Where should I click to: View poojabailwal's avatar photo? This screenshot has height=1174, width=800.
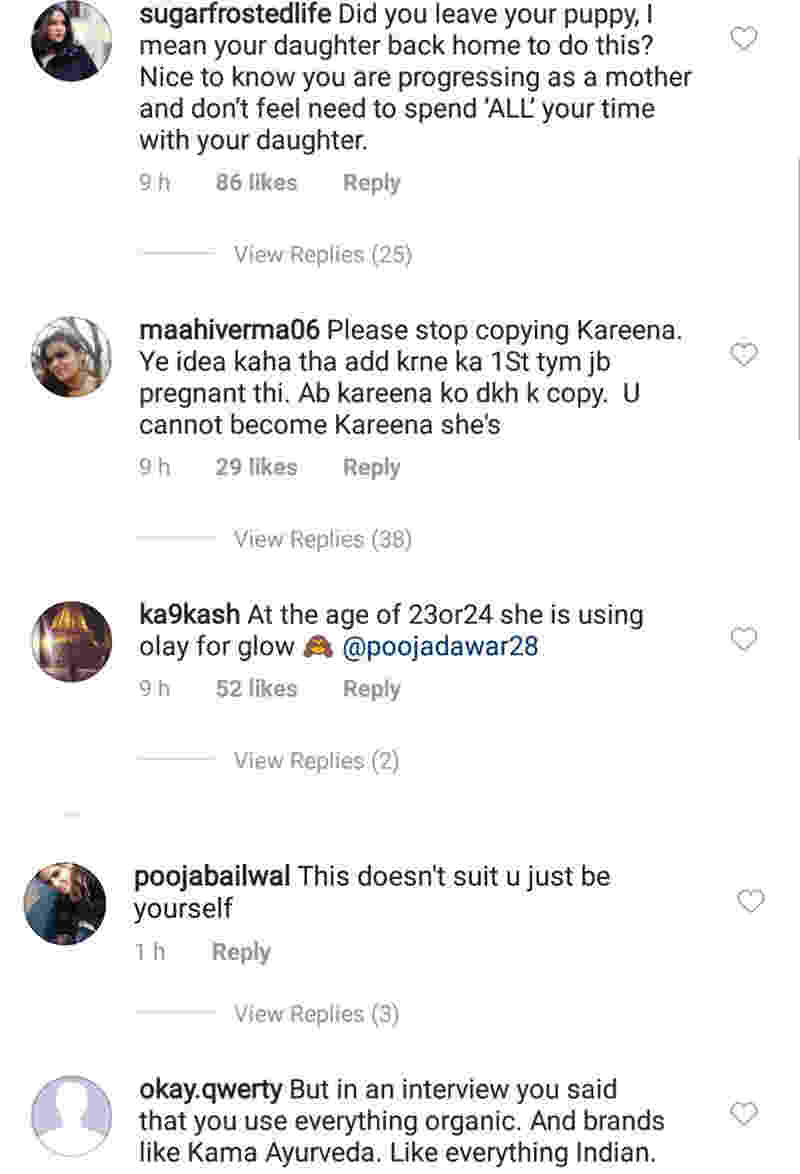coord(65,903)
